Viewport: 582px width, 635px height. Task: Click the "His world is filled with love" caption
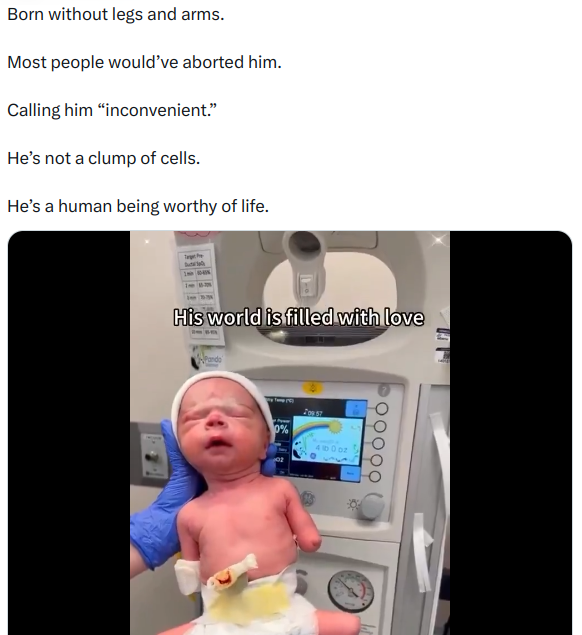[298, 318]
